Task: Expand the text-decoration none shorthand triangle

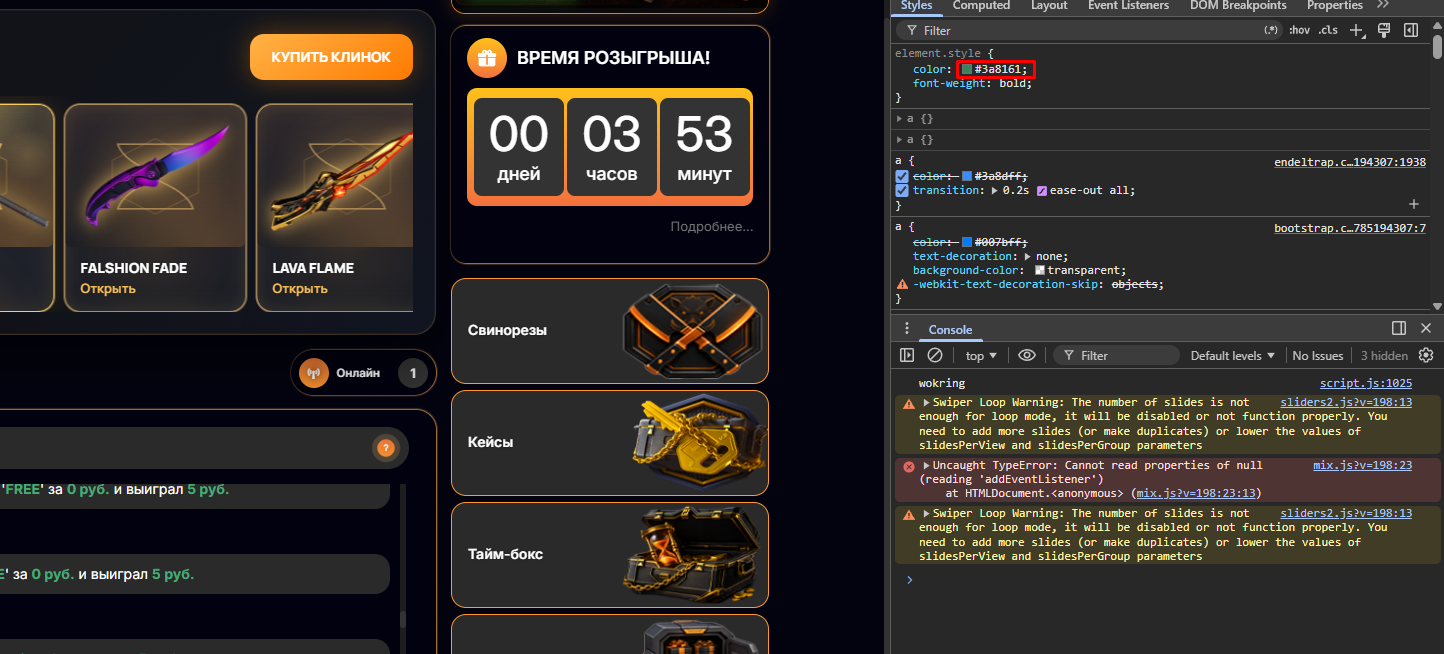Action: click(1028, 256)
